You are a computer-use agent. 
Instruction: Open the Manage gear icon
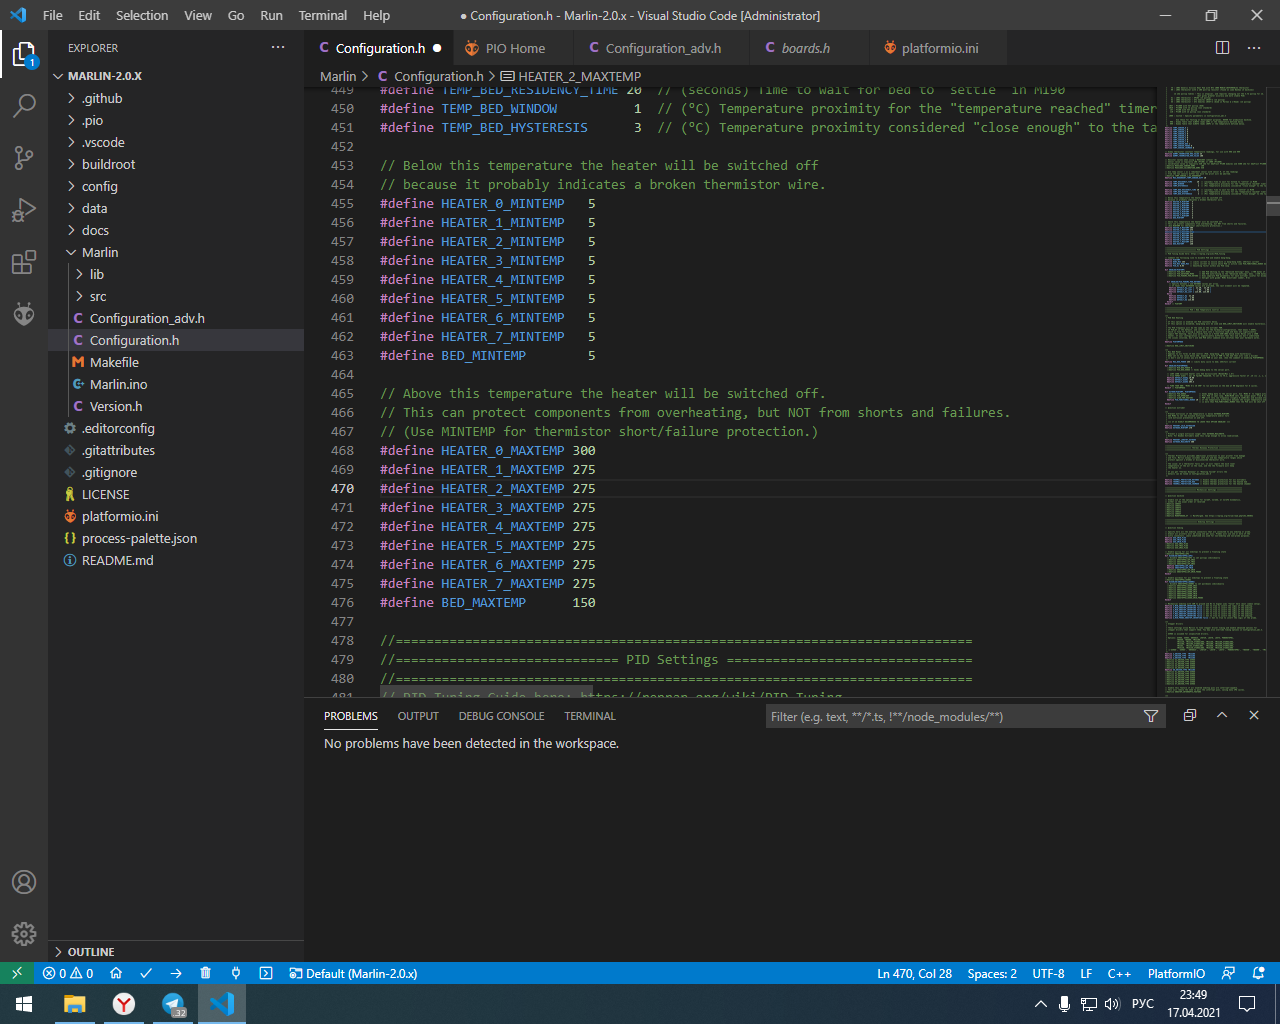click(x=24, y=934)
